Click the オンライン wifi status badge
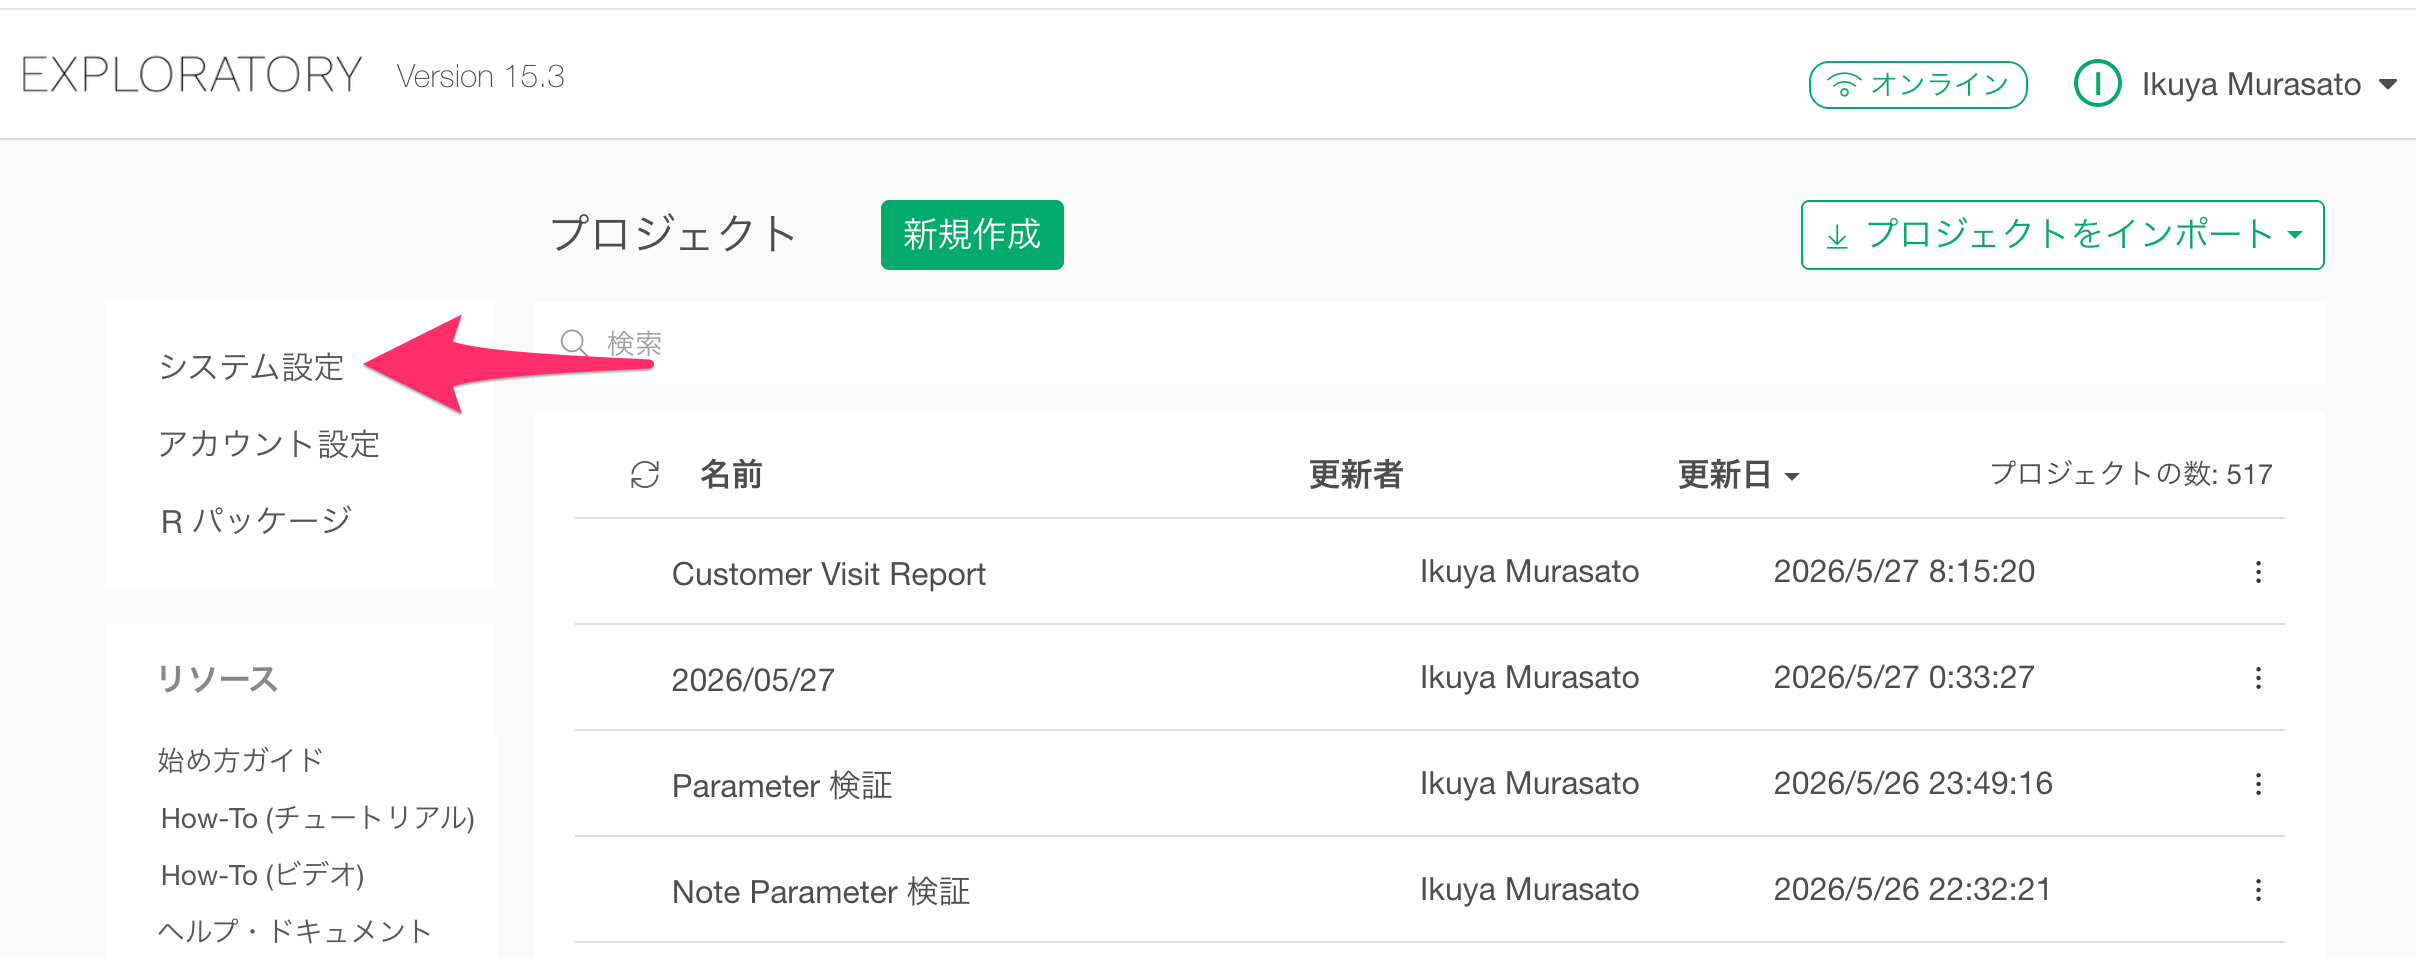Viewport: 2416px width, 958px height. 1918,84
